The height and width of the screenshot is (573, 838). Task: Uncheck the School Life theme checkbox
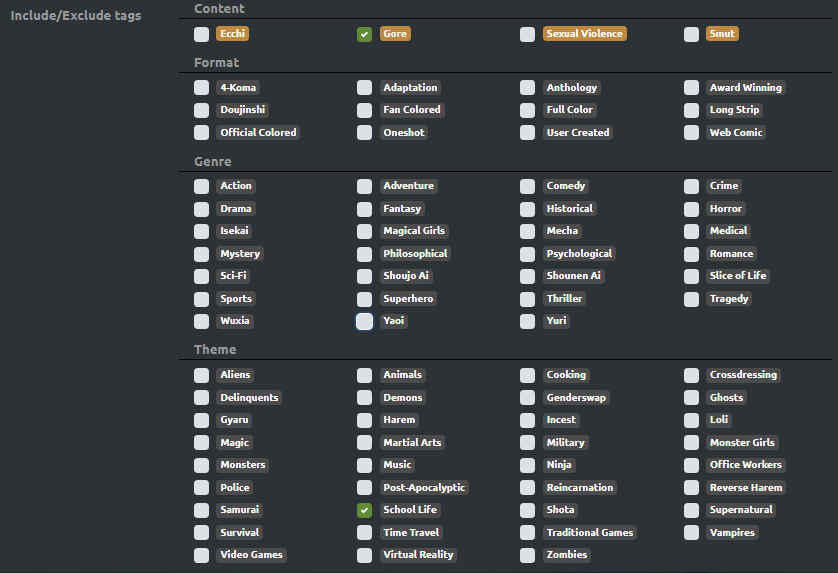point(364,510)
